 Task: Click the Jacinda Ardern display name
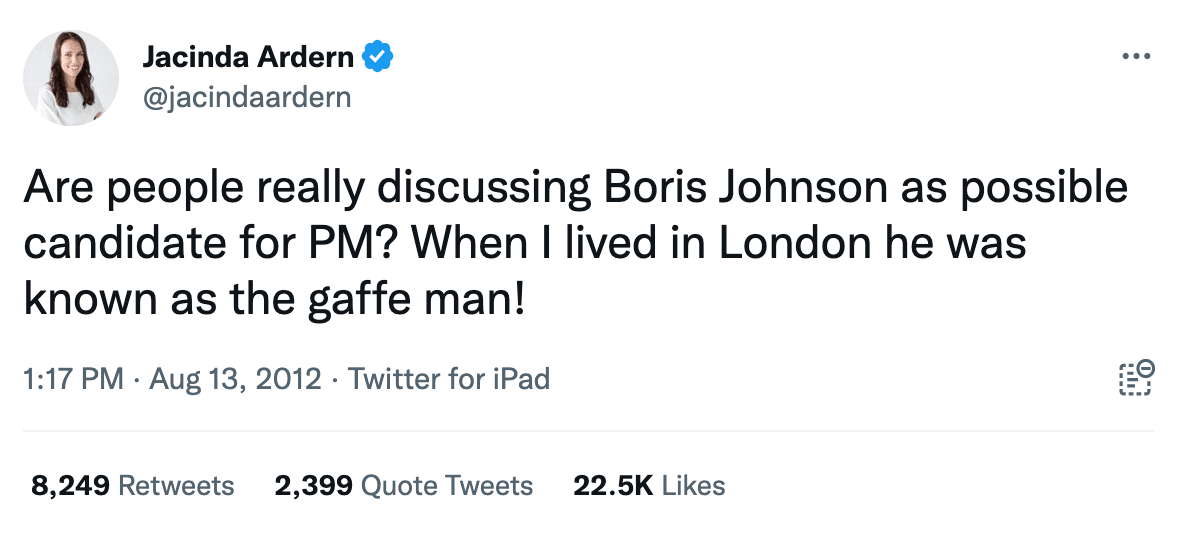(248, 57)
